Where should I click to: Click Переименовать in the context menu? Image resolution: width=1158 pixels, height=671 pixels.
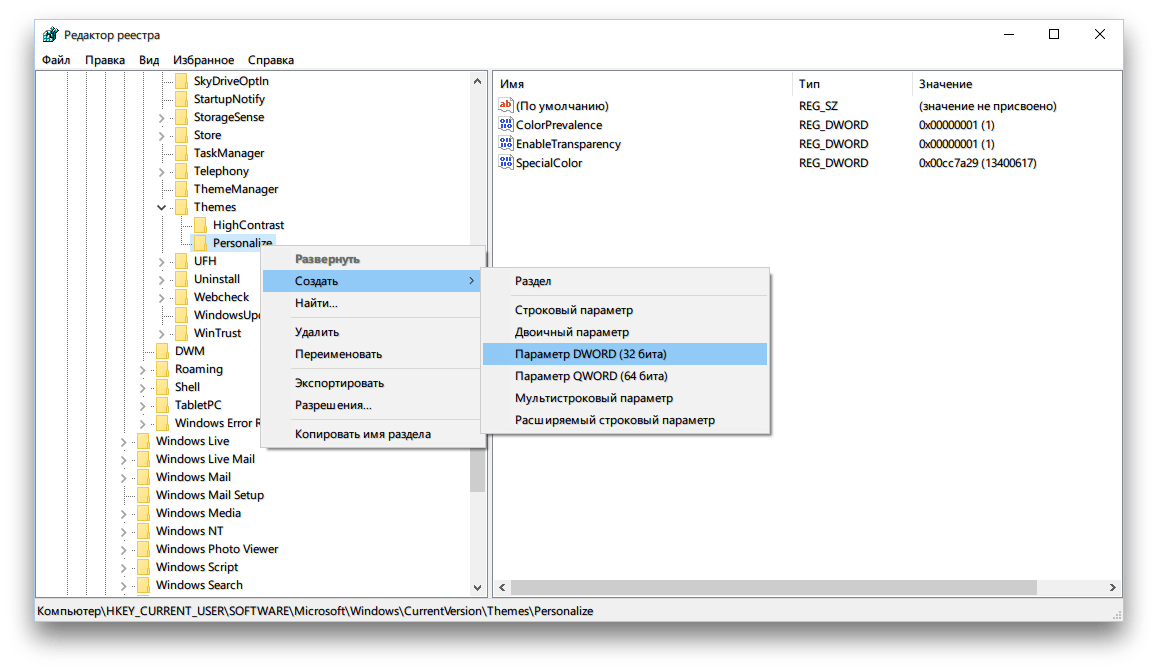[x=371, y=354]
